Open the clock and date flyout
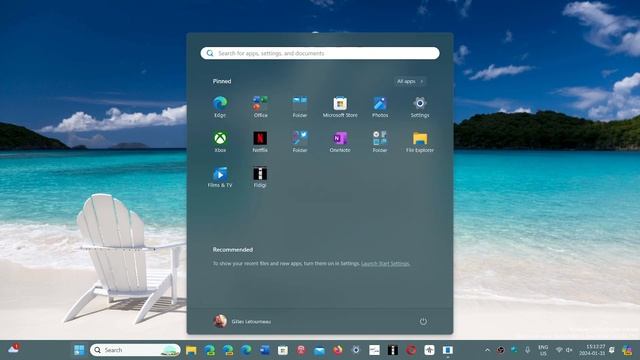This screenshot has width=640, height=360. pyautogui.click(x=592, y=350)
